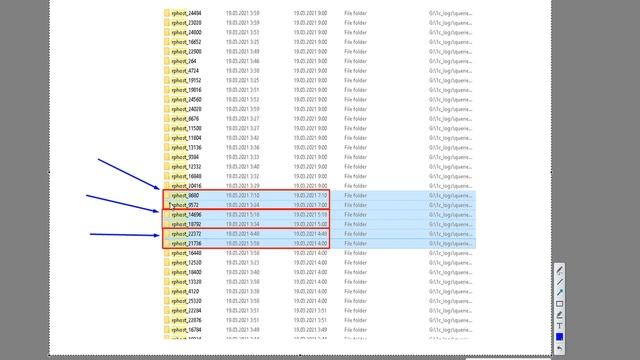Screen dimensions: 640x360
Task: Click the folder icon of rphost_4724
Action: pyautogui.click(x=167, y=71)
